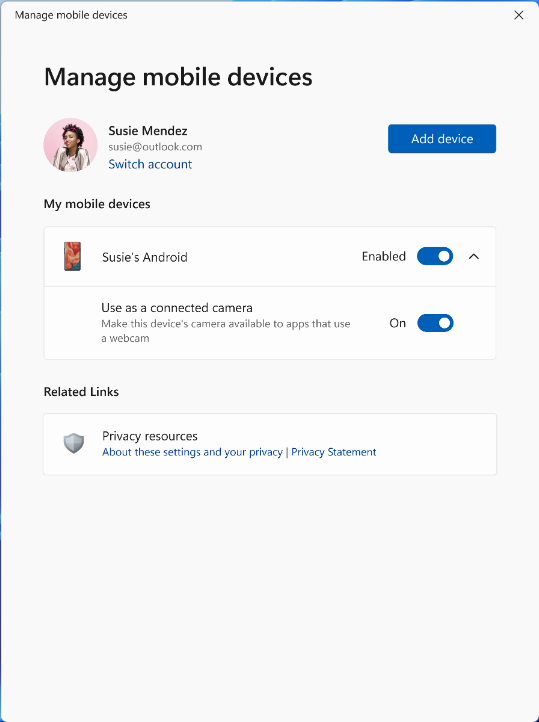This screenshot has height=722, width=539.
Task: Disable the Susie's Android Enabled toggle
Action: click(x=435, y=256)
